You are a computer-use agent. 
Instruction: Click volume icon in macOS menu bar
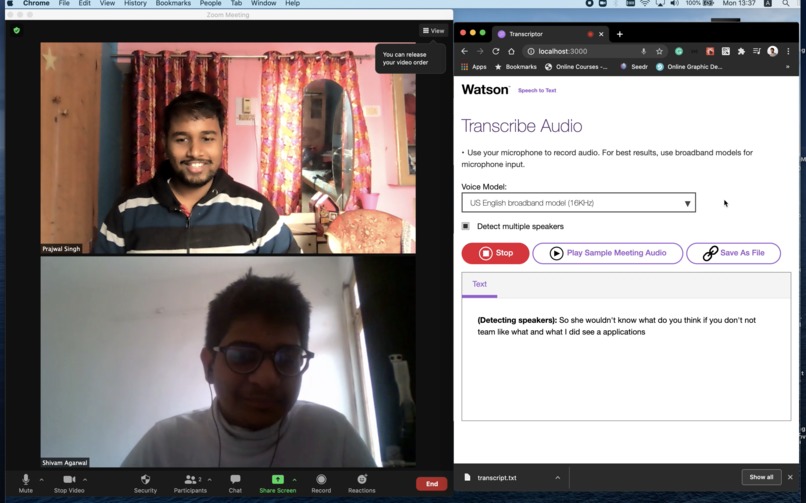tap(674, 3)
